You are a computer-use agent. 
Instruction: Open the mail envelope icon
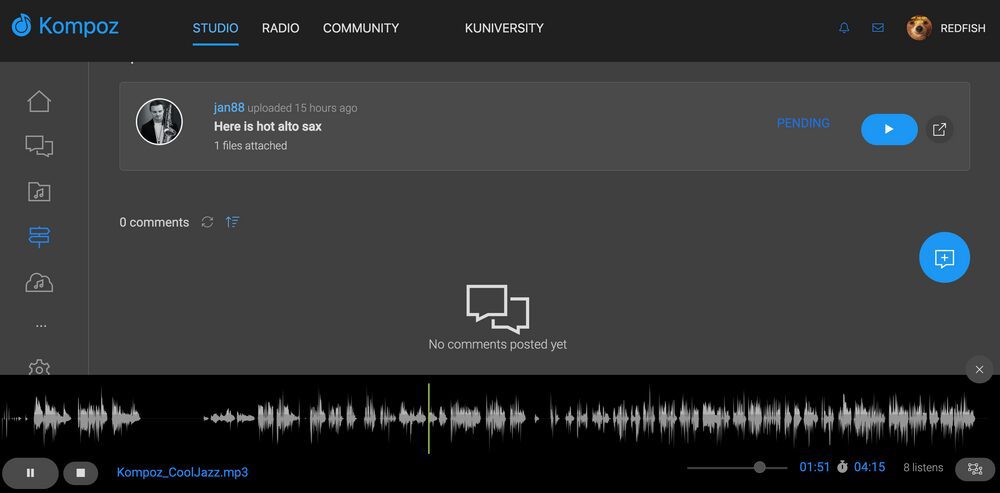pyautogui.click(x=878, y=28)
